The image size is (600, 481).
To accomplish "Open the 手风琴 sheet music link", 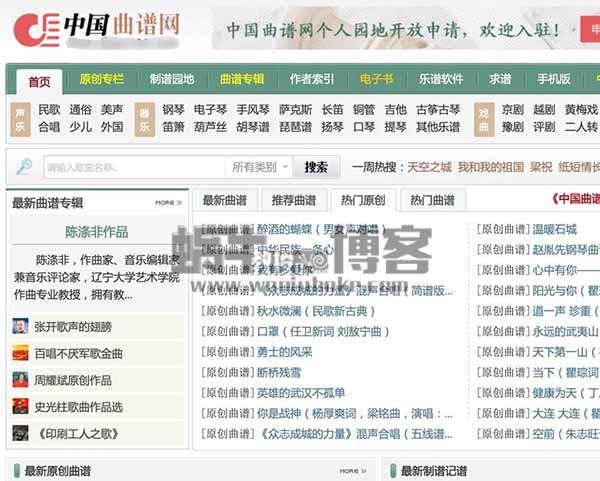I will pyautogui.click(x=253, y=110).
